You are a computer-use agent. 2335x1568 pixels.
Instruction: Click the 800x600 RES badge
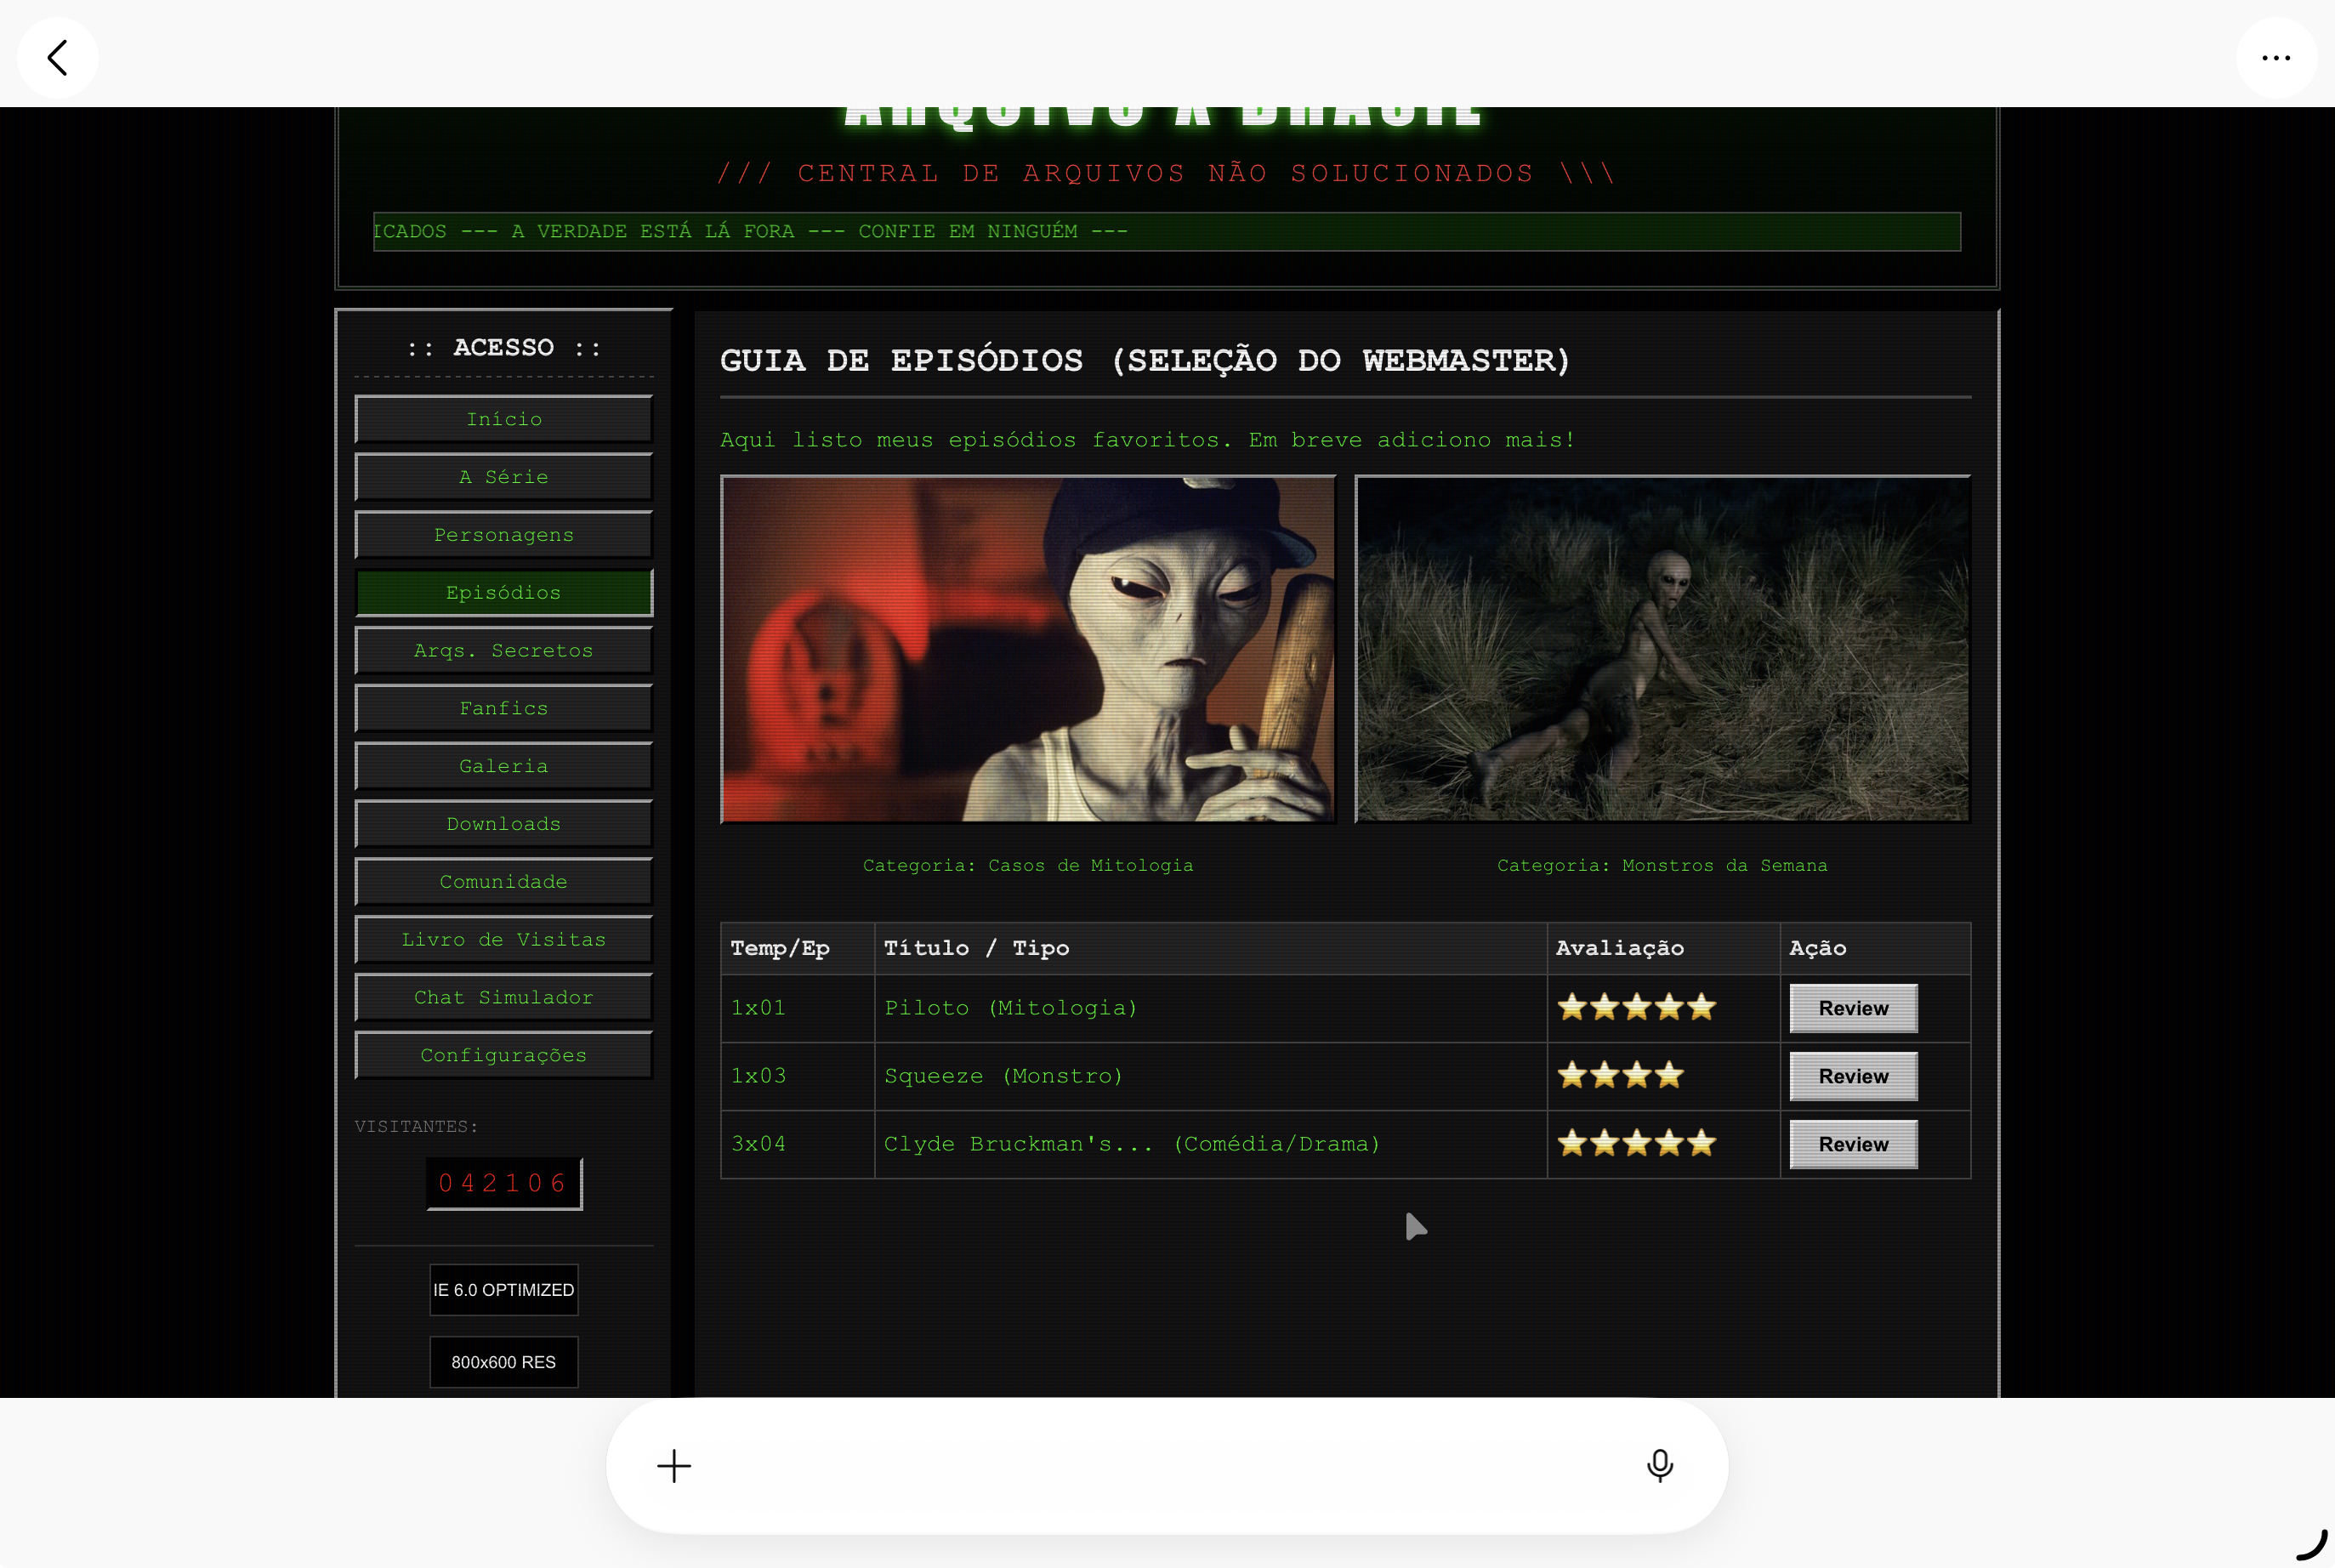click(504, 1362)
